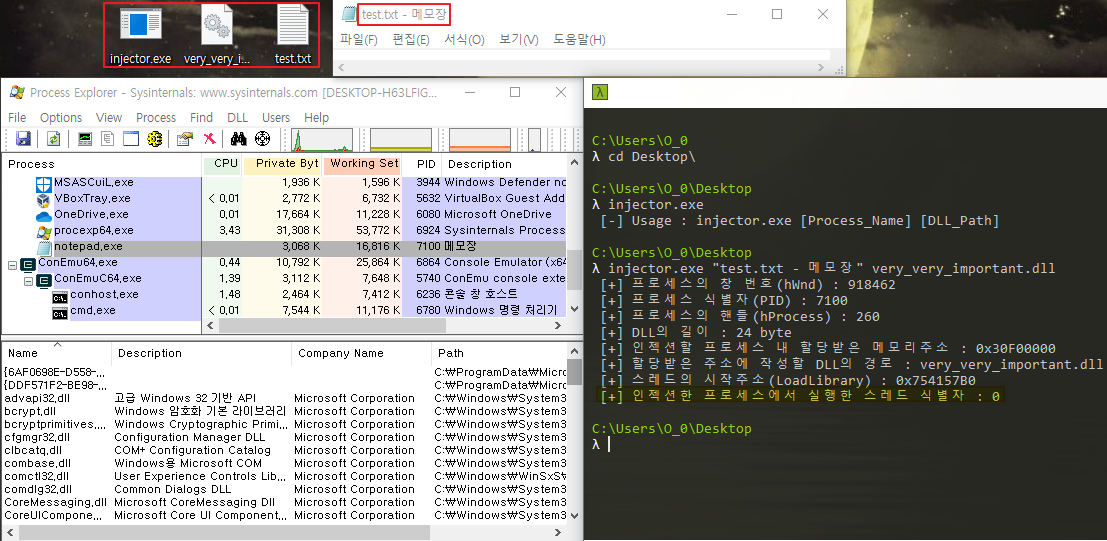Click the Notepad title bar icon
The image size is (1107, 541).
click(x=348, y=13)
